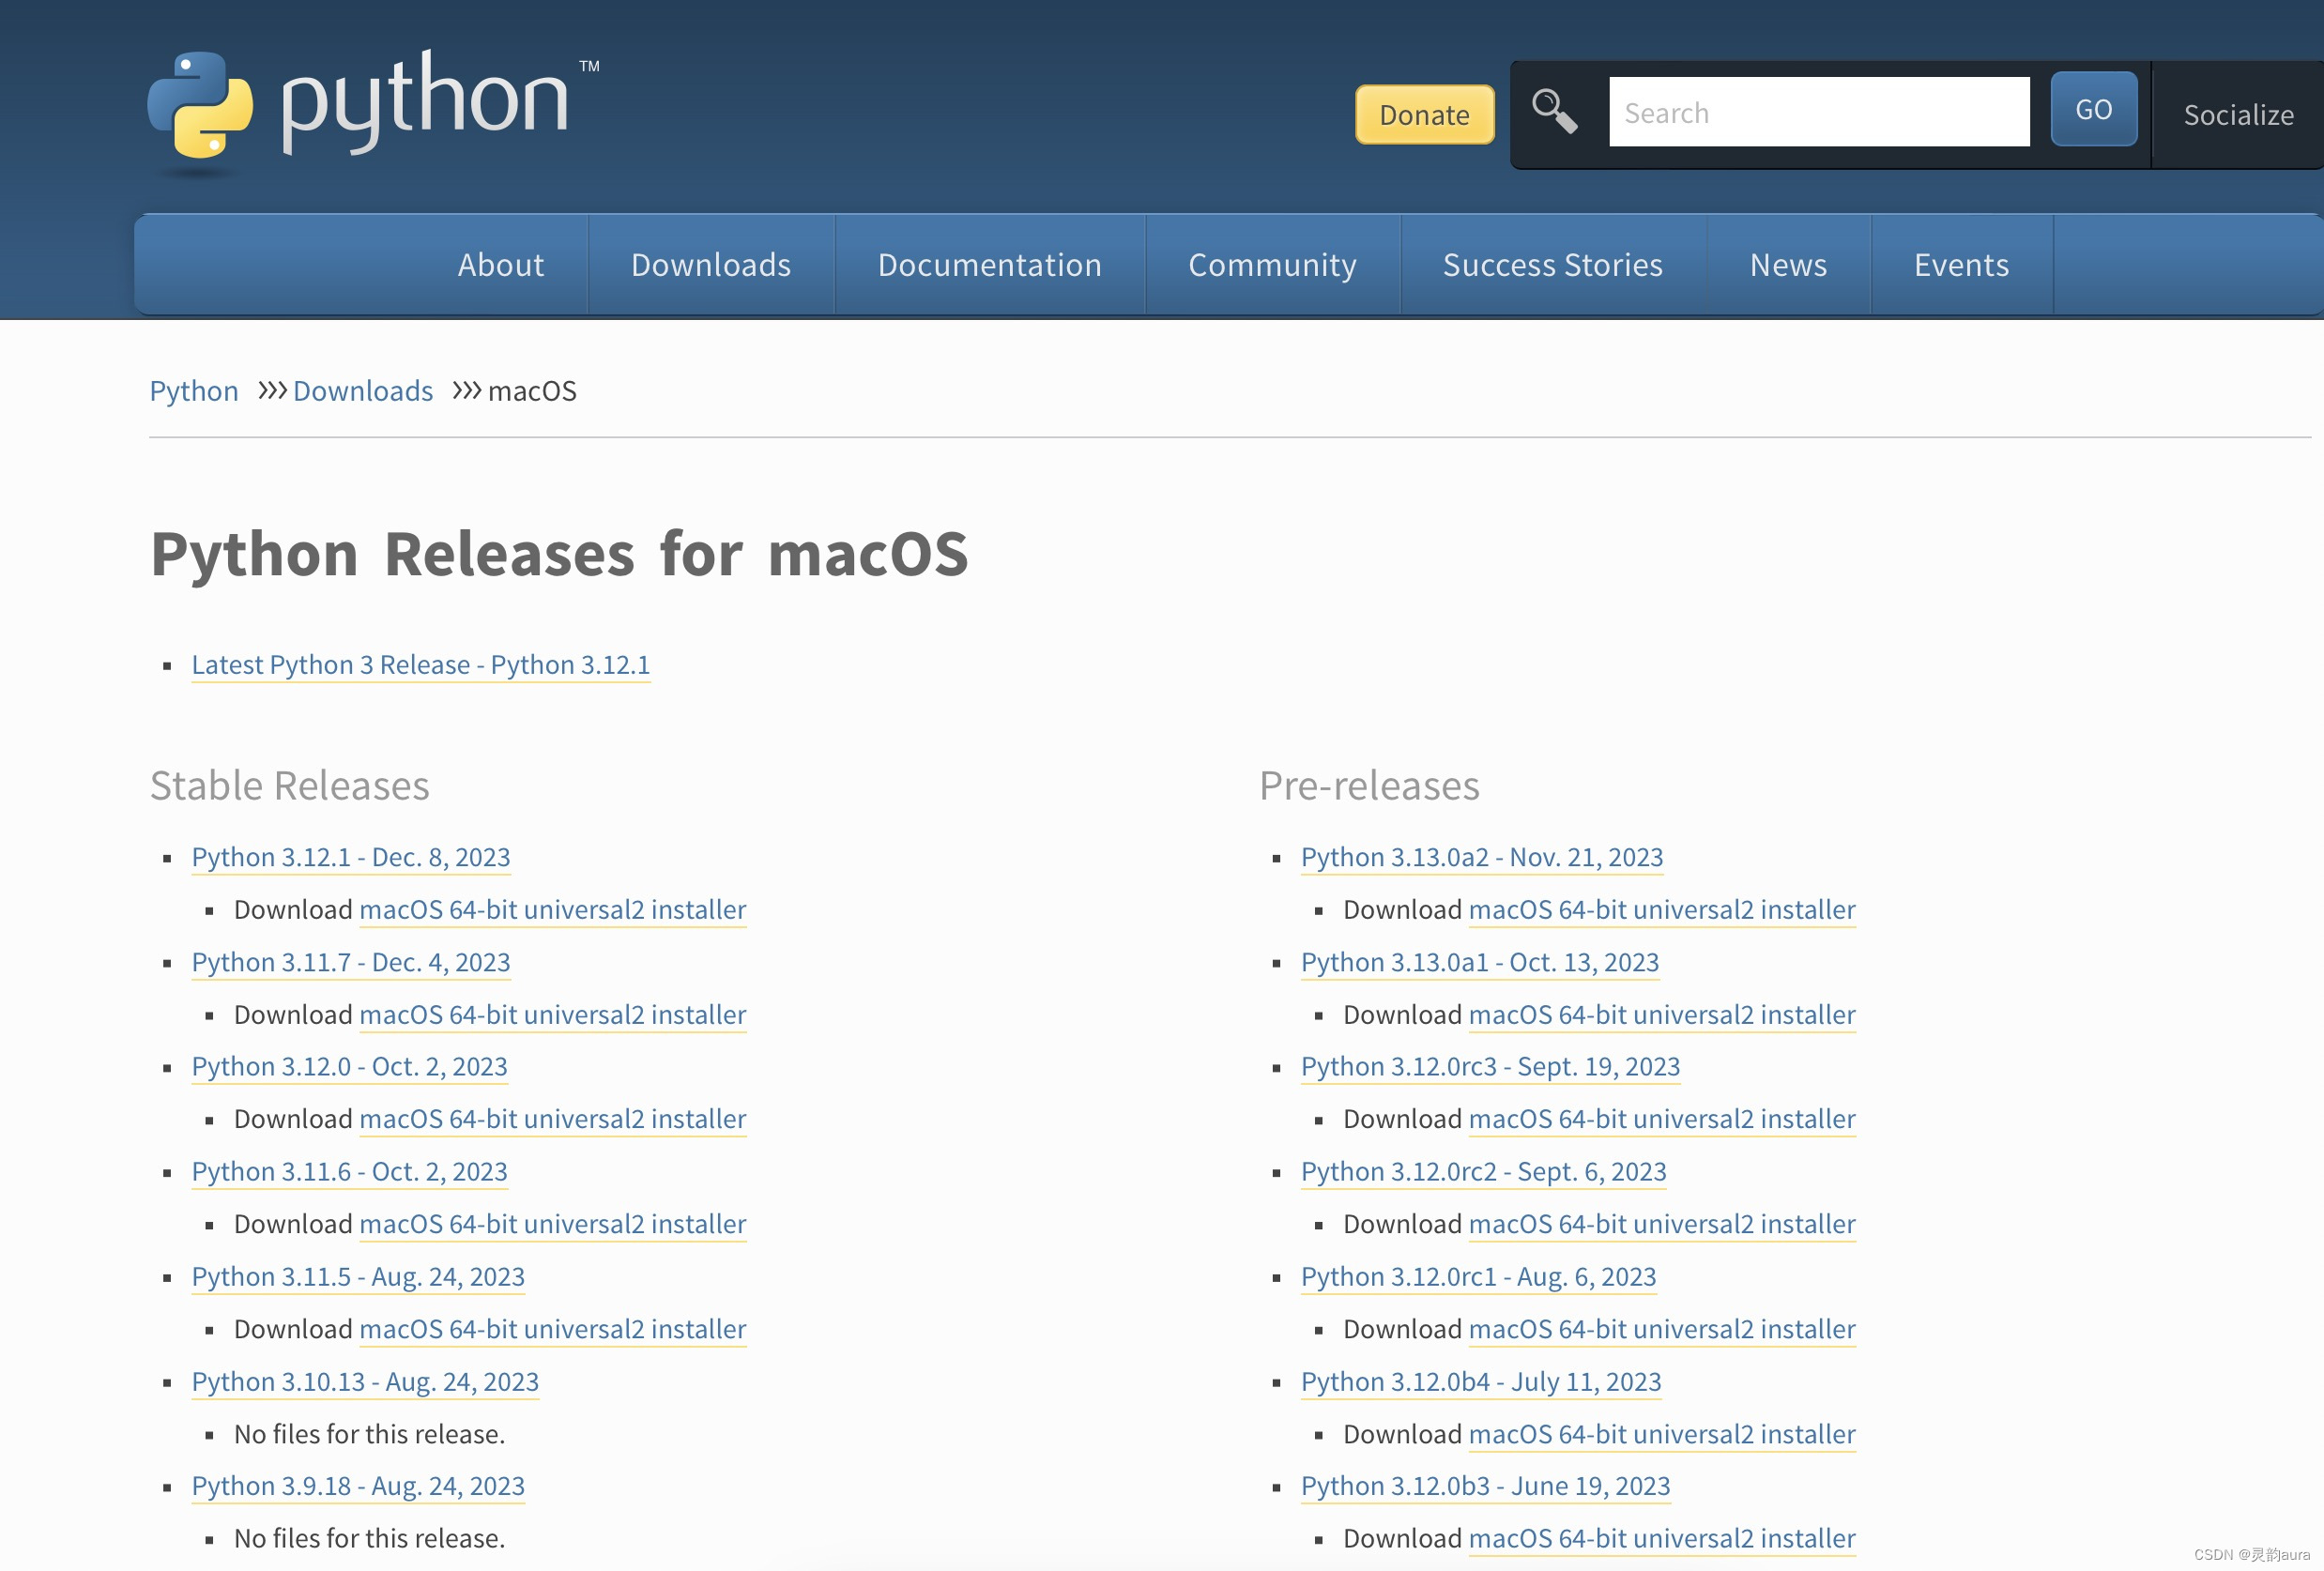Go to Success Stories section
The width and height of the screenshot is (2324, 1571).
coord(1552,265)
